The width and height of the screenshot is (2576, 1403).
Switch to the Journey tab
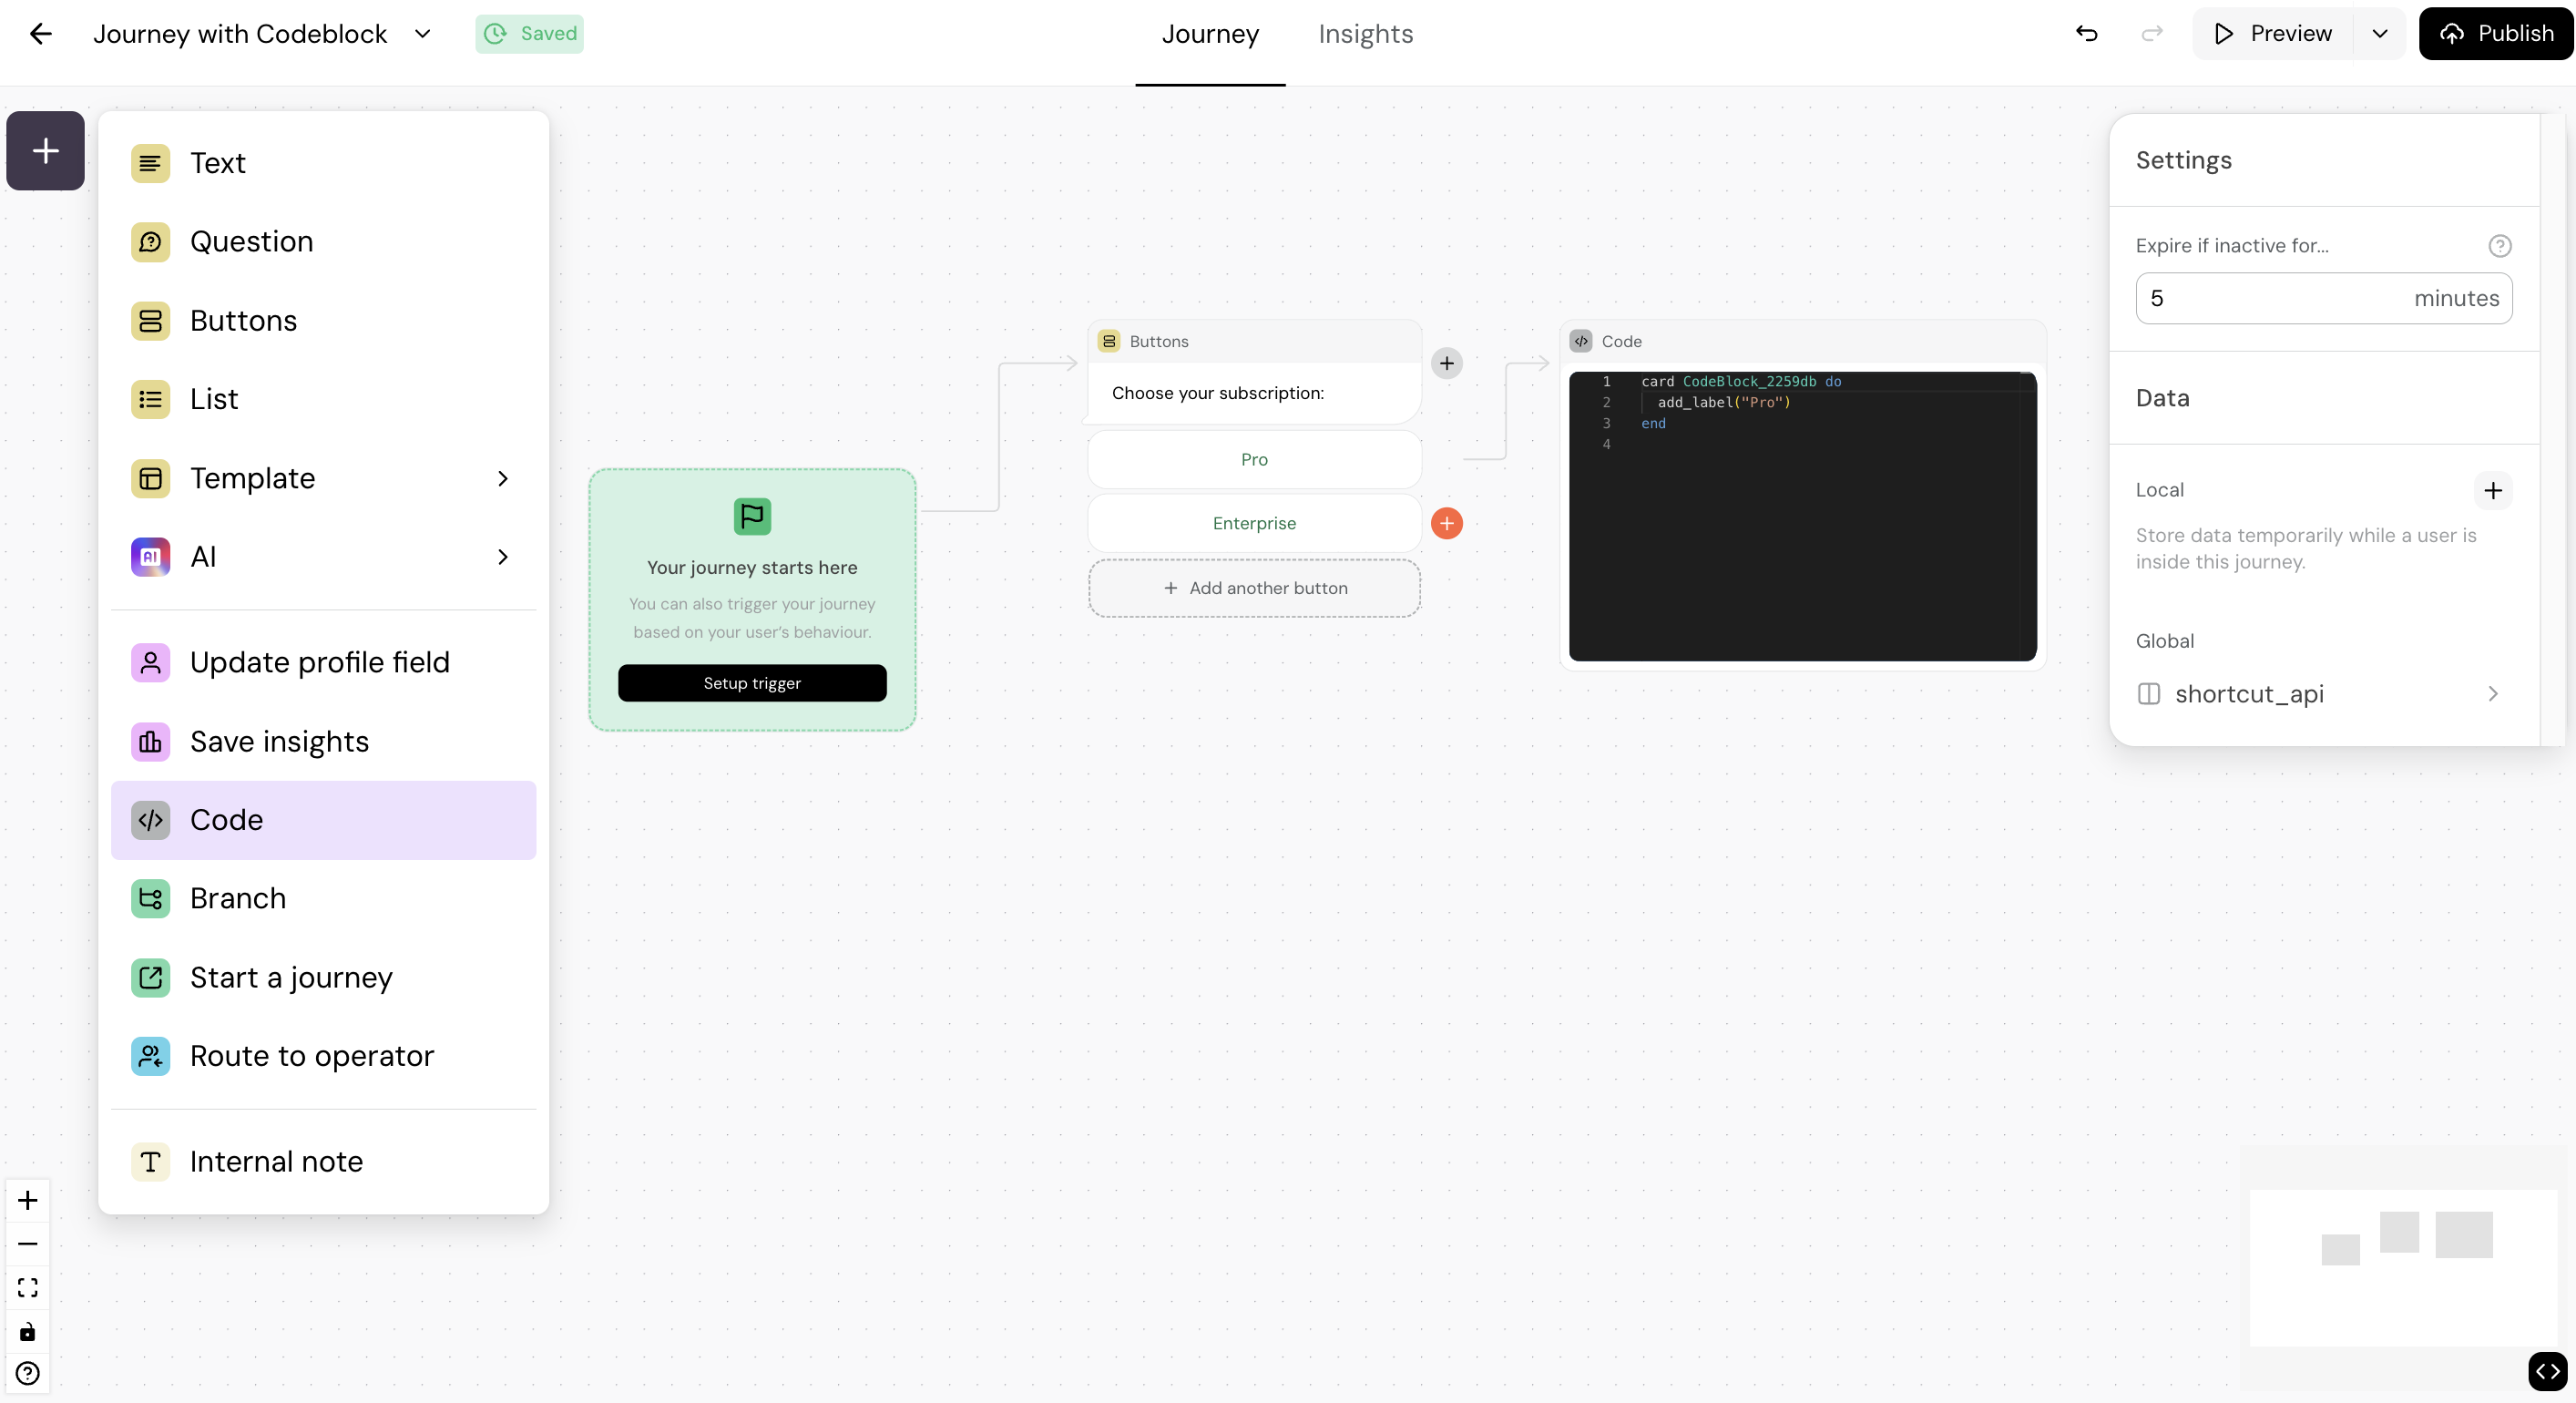(1210, 34)
